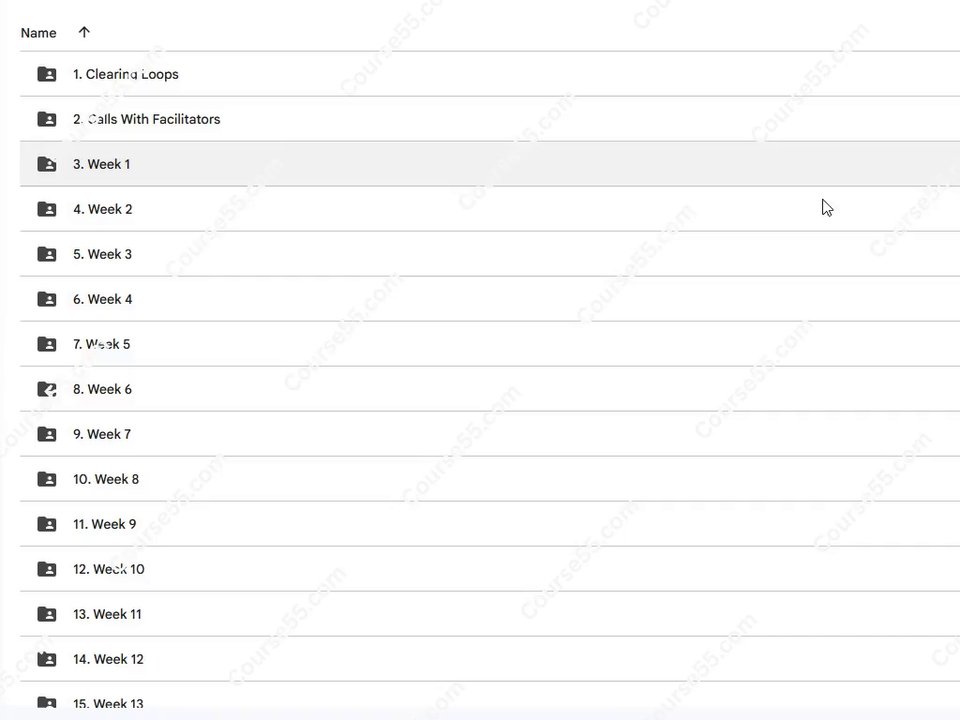960x720 pixels.
Task: Select the 12. Week 10 folder row
Action: pyautogui.click(x=490, y=569)
